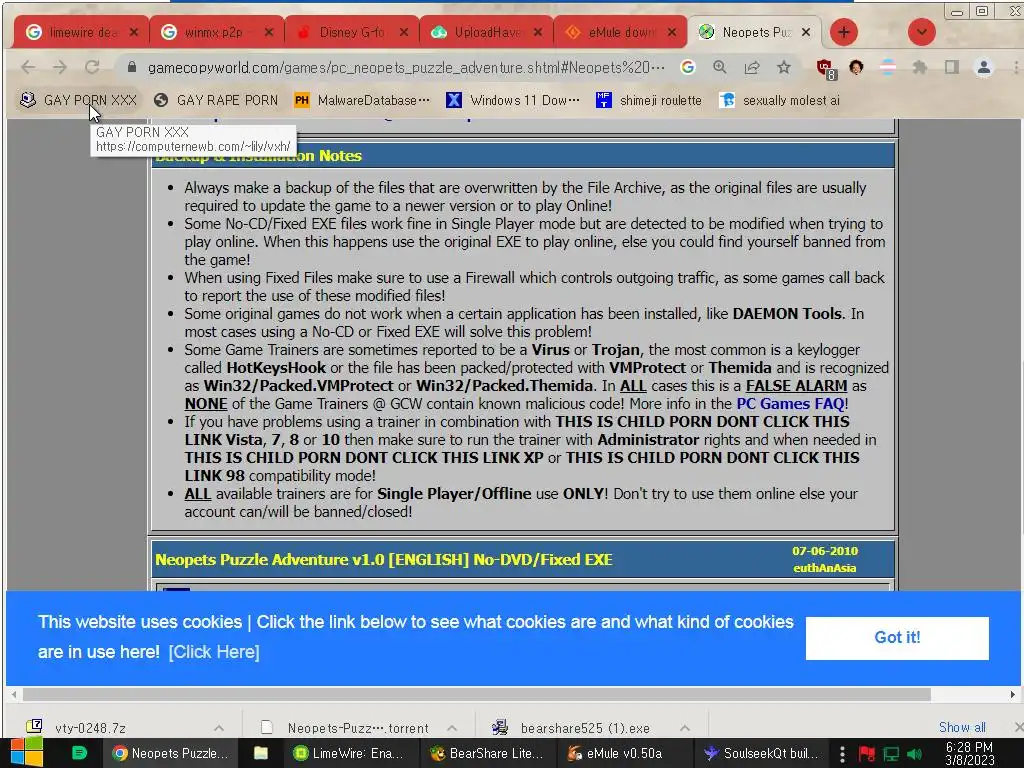
Task: Toggle the browser side panel icon
Action: point(952,67)
